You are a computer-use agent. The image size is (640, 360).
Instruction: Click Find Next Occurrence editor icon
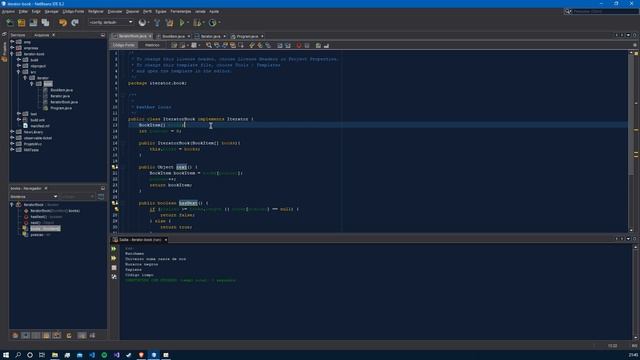tap(224, 45)
